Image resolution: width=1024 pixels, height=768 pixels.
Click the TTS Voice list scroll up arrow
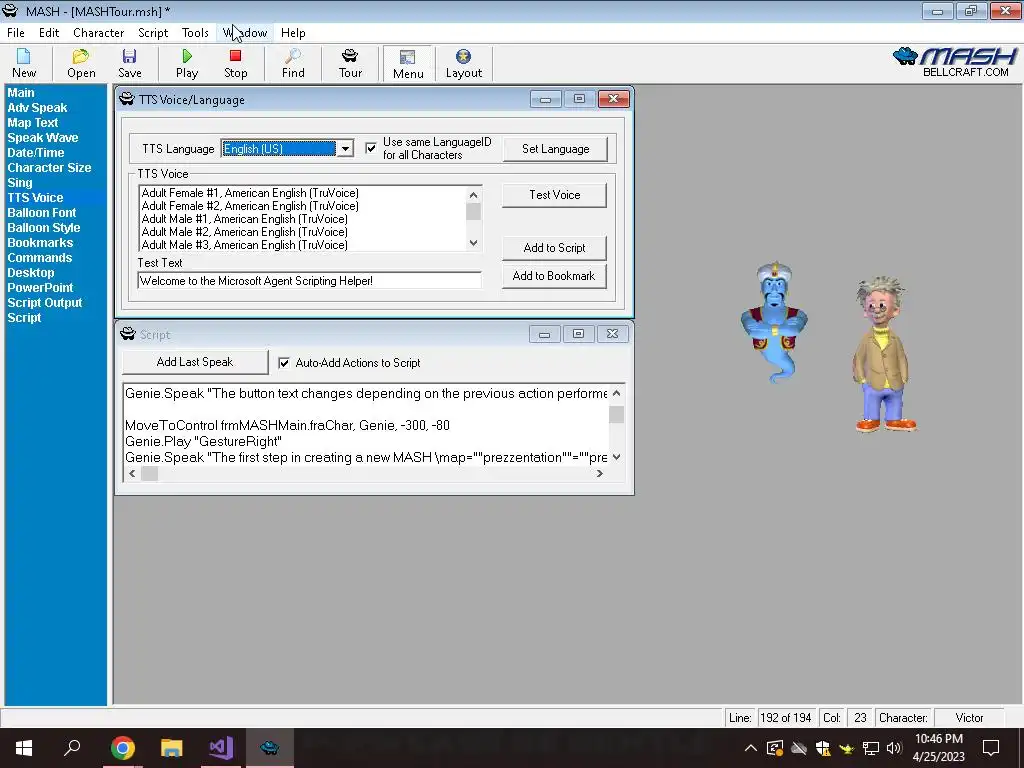[473, 195]
